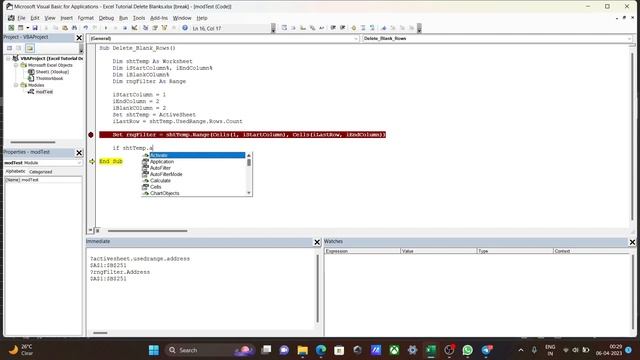Image resolution: width=640 pixels, height=360 pixels.
Task: Click the Quick Info toolbar icon
Action: click(x=303, y=28)
